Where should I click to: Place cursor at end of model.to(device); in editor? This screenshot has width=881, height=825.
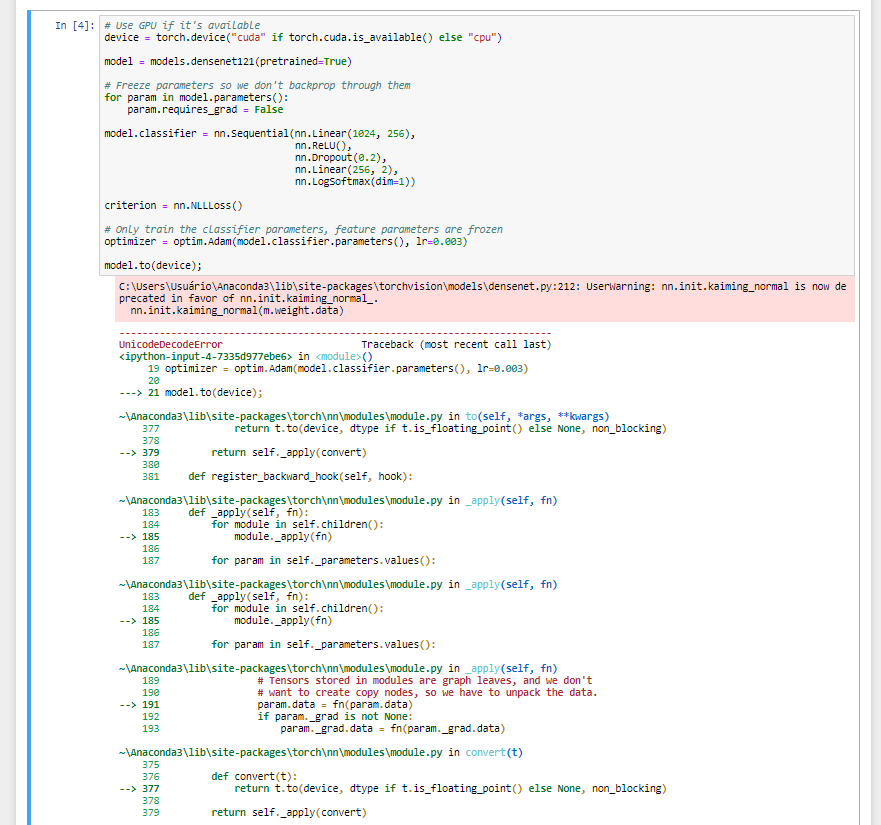[203, 265]
